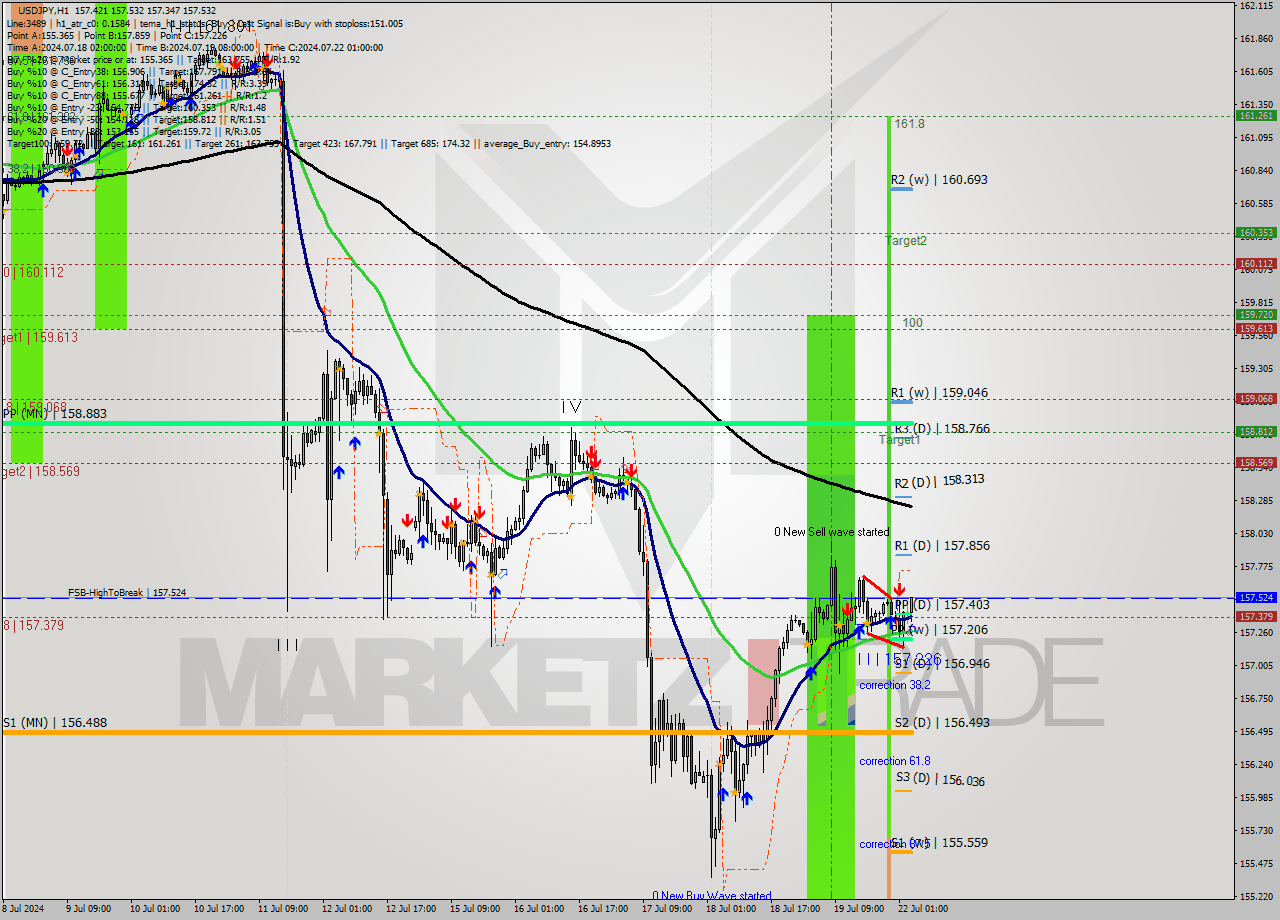
Task: Select the 'R2 (w) | 160.693' resistance label
Action: (x=940, y=180)
